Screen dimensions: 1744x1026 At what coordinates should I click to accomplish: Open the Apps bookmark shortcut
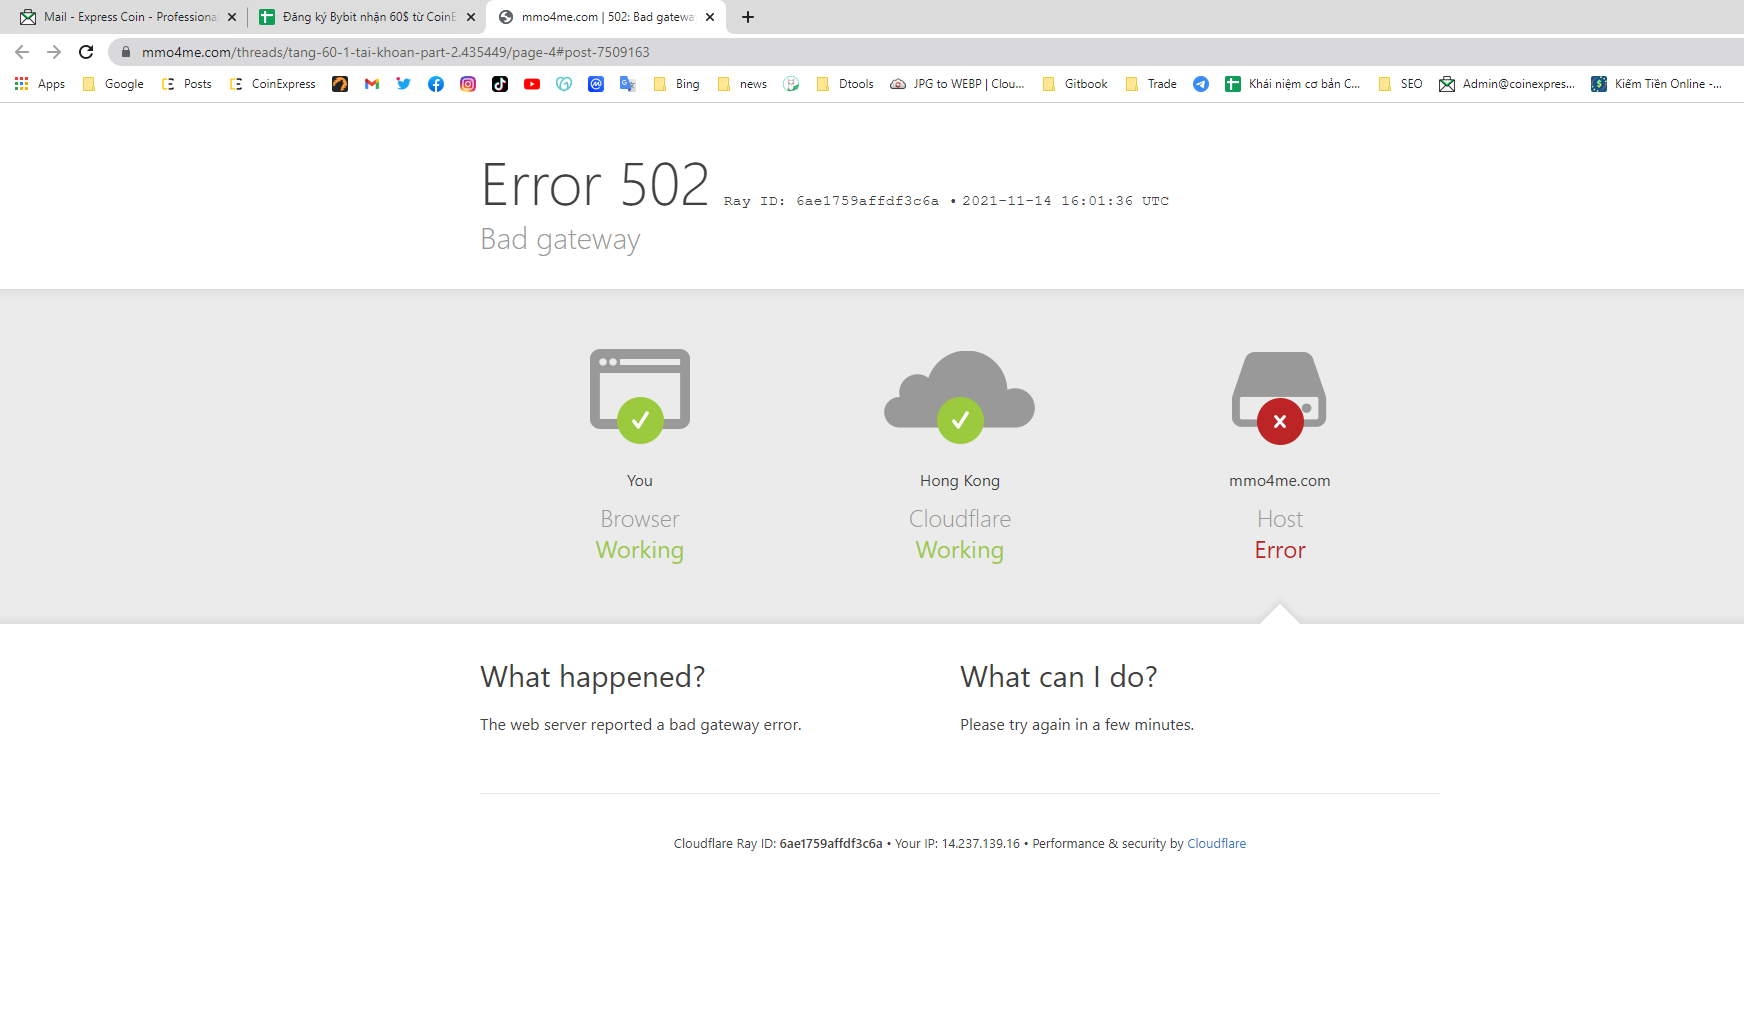[x=40, y=84]
